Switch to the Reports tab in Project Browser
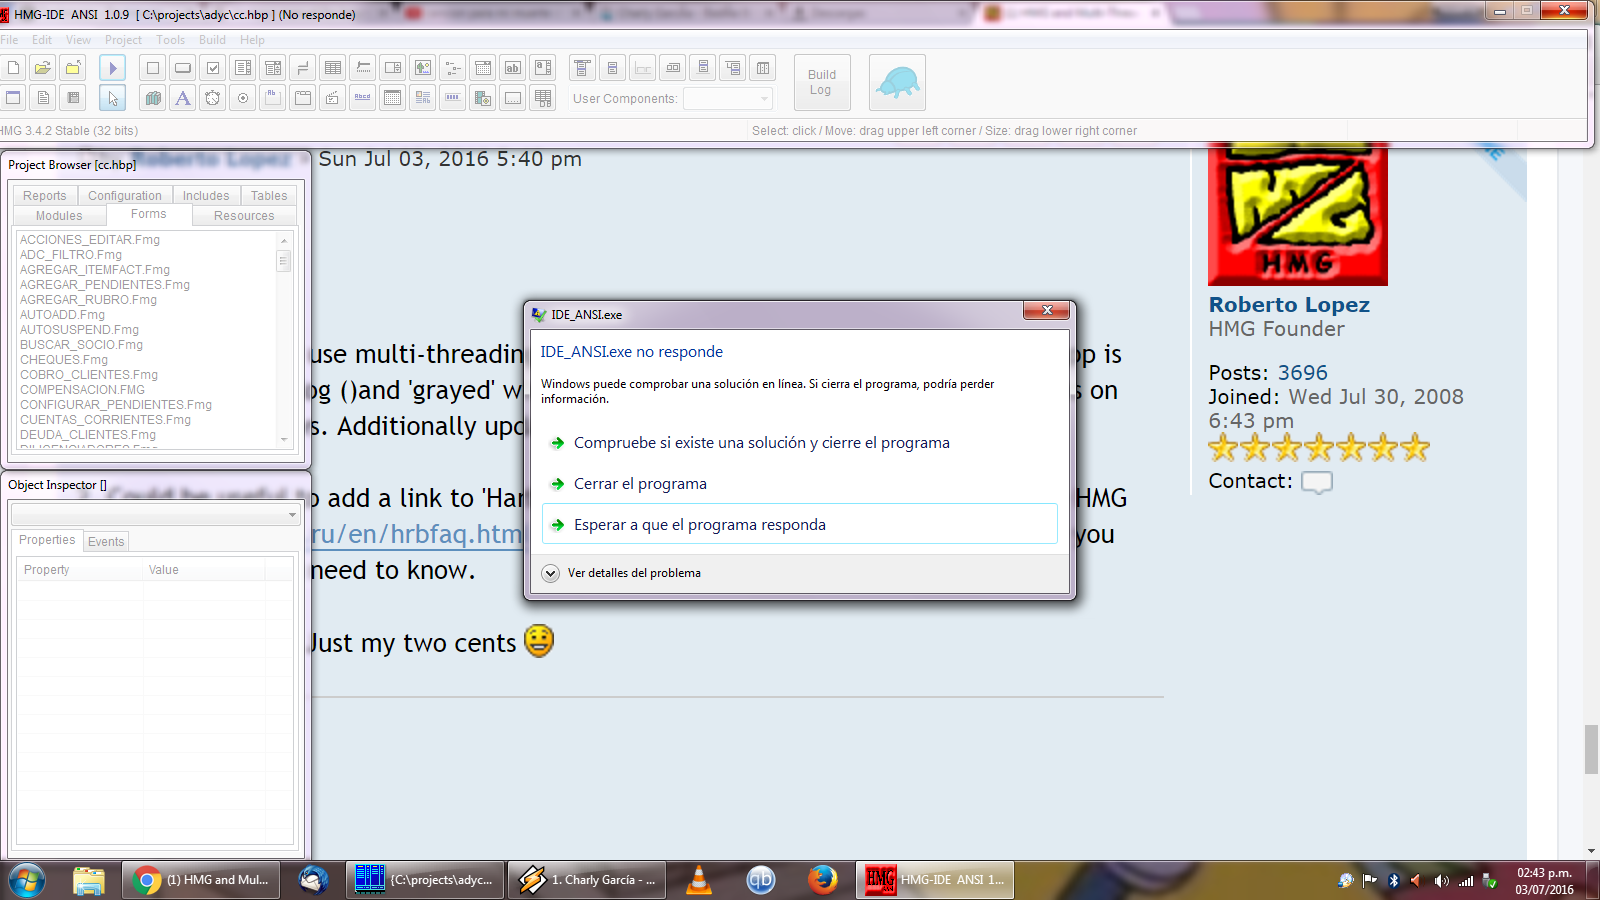 pos(45,196)
